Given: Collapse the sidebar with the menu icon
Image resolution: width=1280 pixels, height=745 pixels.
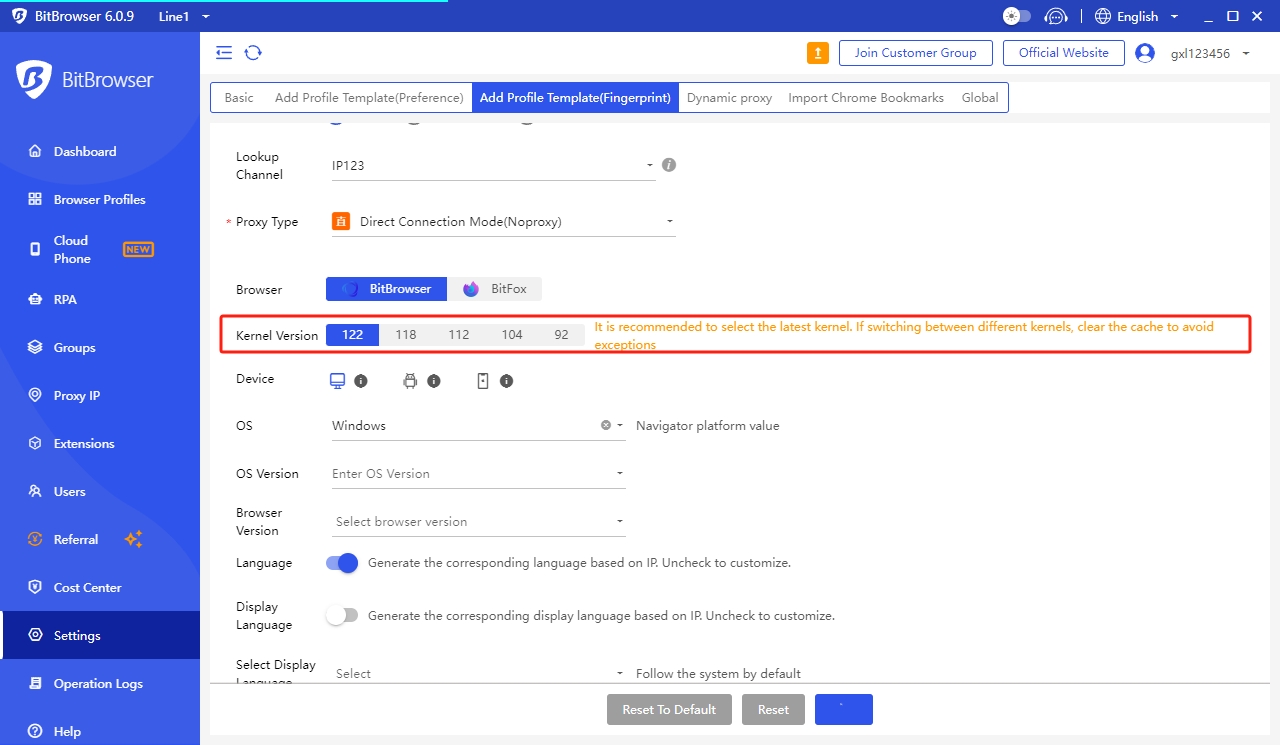Looking at the screenshot, I should click(x=224, y=53).
